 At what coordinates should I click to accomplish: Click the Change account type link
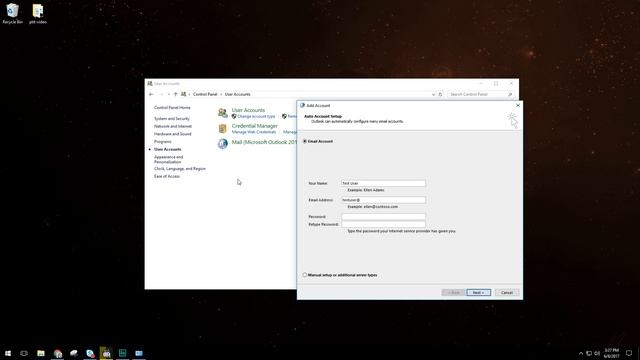click(256, 117)
